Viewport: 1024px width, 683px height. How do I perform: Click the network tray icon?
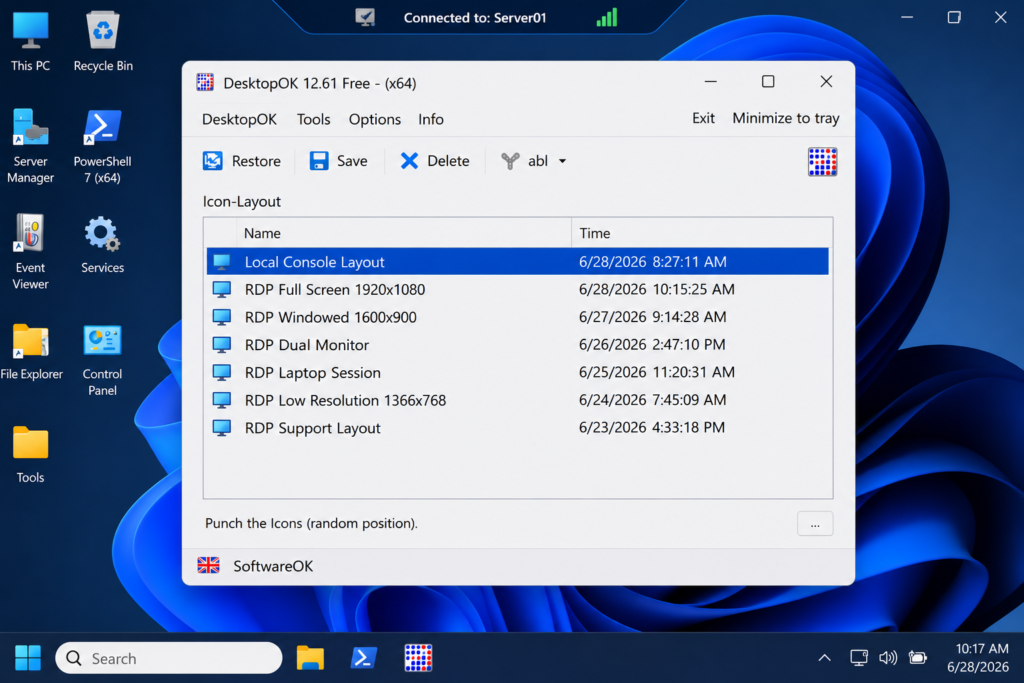coord(858,658)
